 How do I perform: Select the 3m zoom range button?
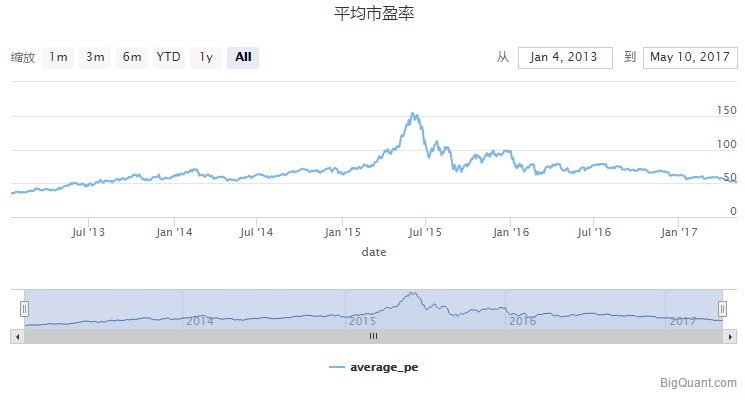click(x=95, y=57)
